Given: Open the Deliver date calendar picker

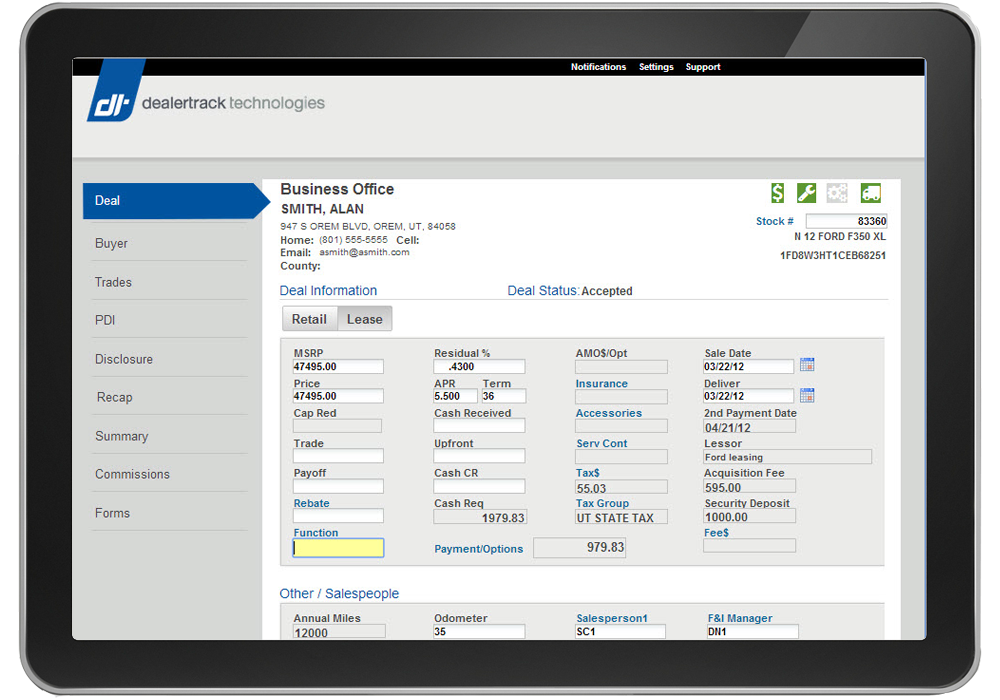Looking at the screenshot, I should coord(807,395).
